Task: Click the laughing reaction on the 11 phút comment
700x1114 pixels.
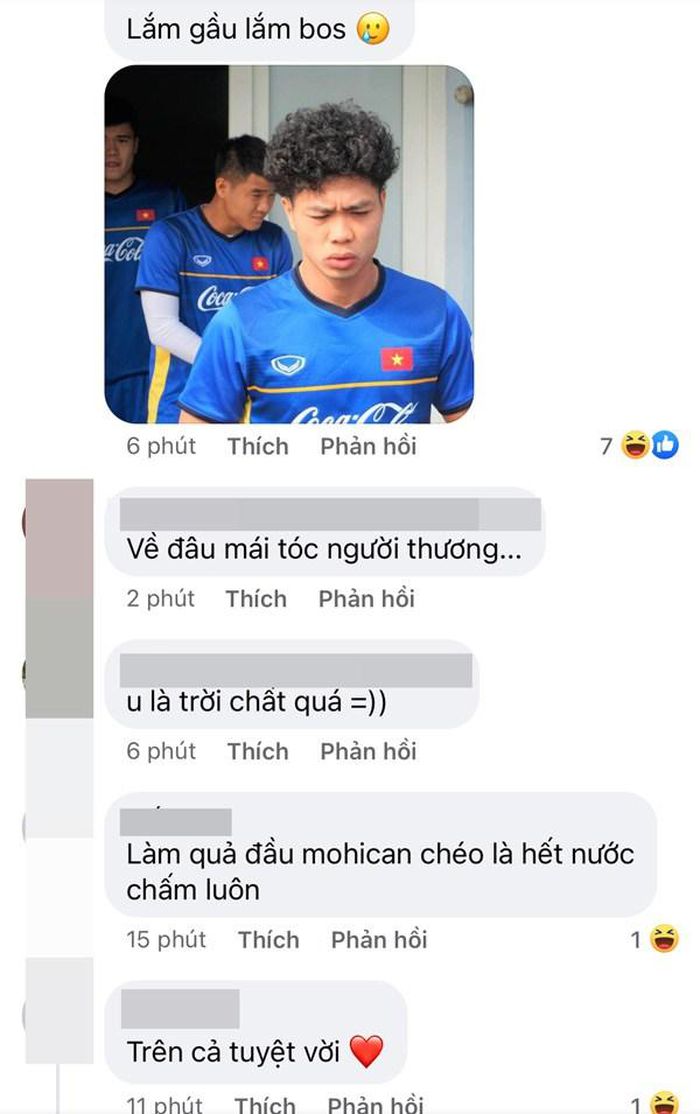Action: [x=664, y=1103]
